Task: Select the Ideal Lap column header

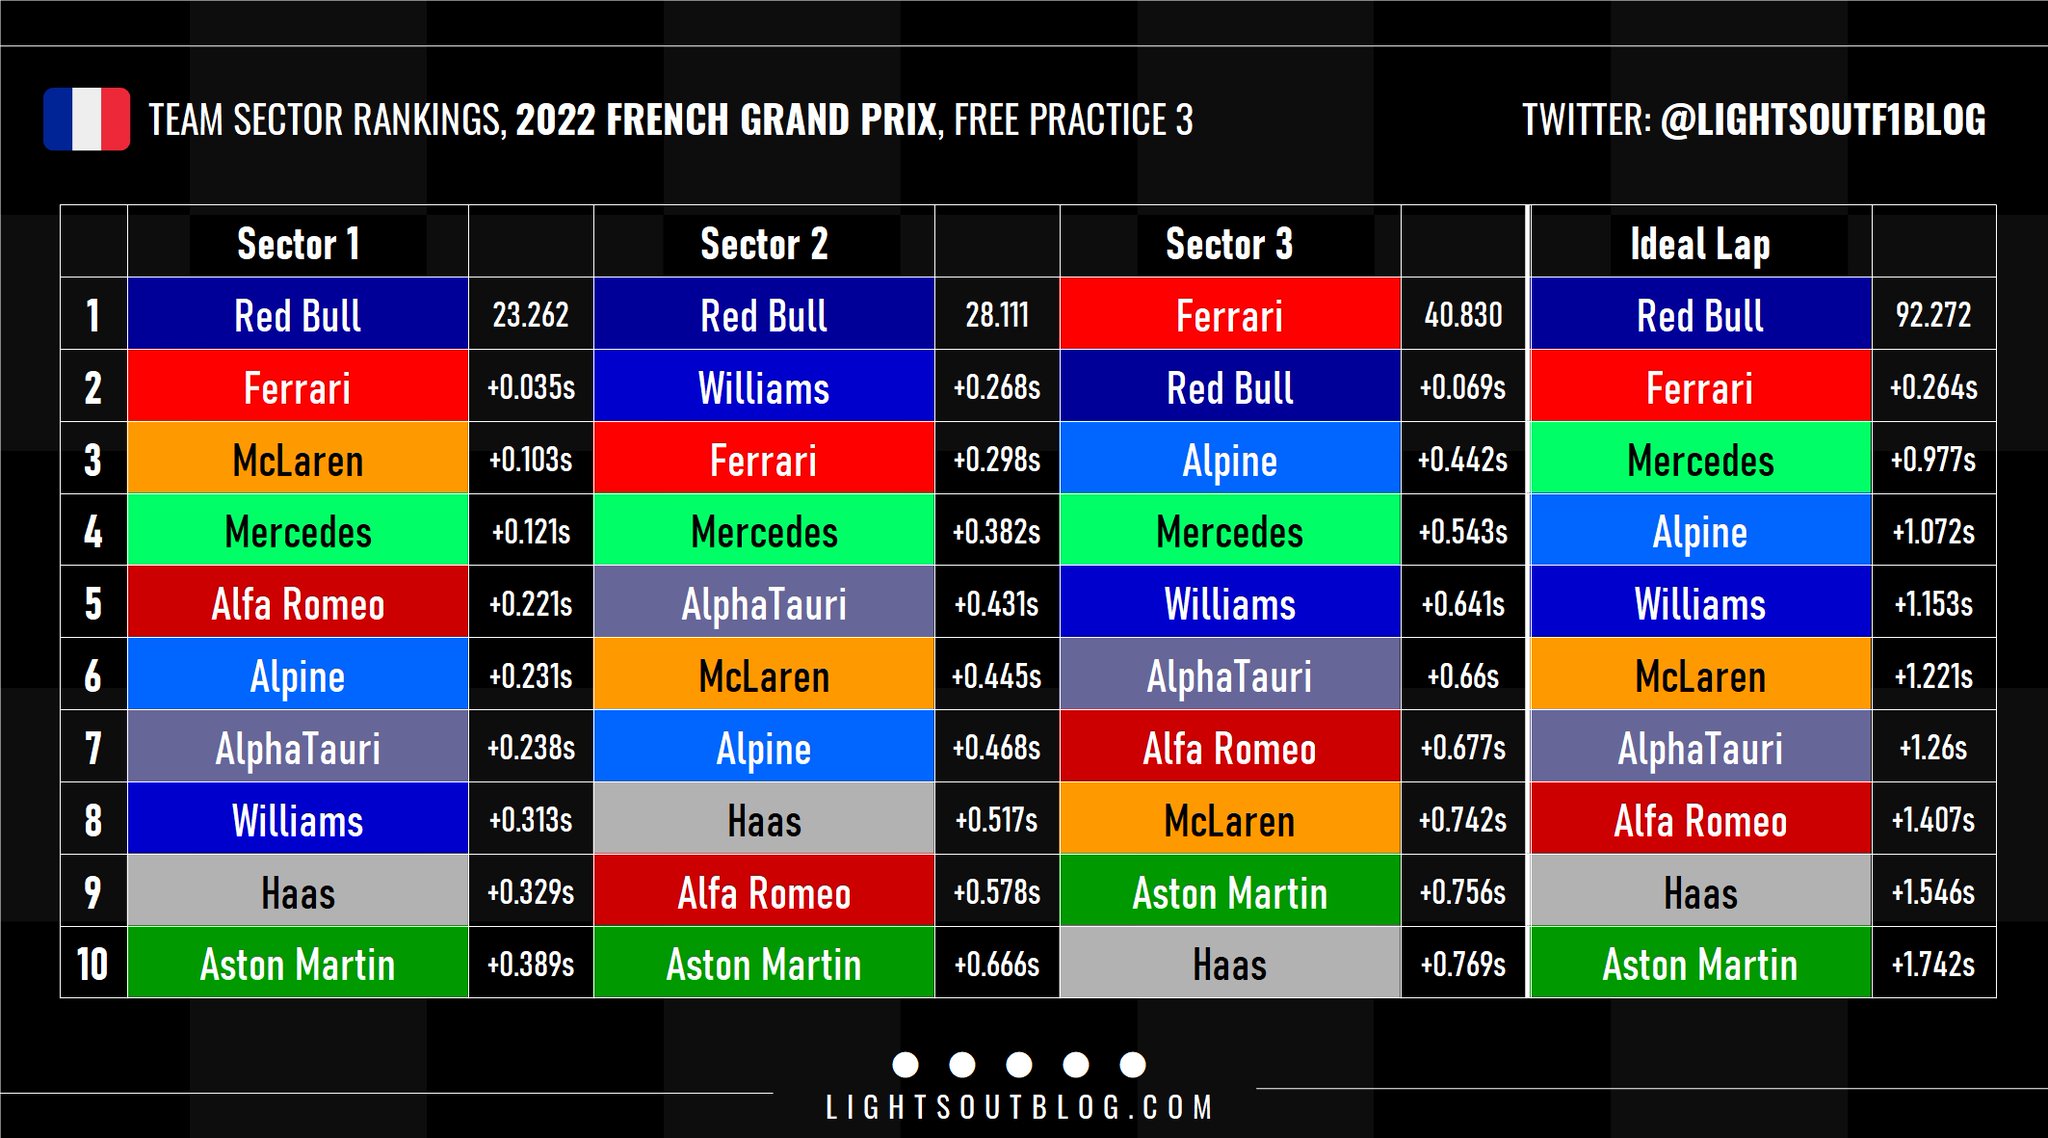Action: [1700, 244]
